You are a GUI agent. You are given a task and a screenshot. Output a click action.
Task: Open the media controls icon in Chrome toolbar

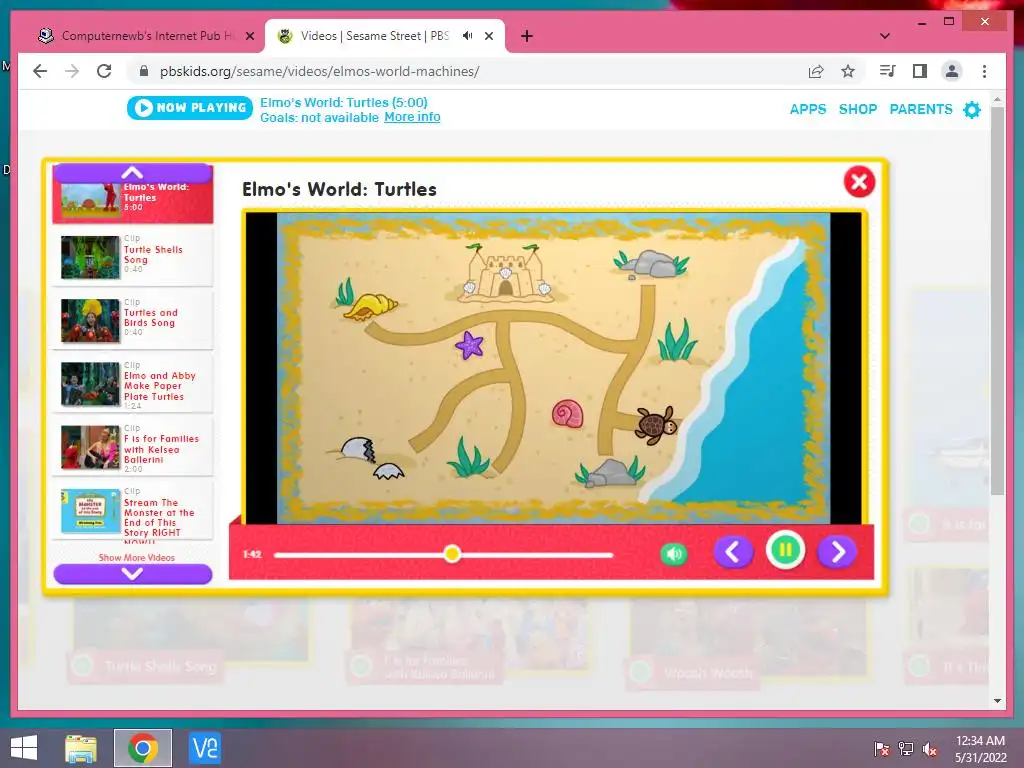pyautogui.click(x=888, y=71)
